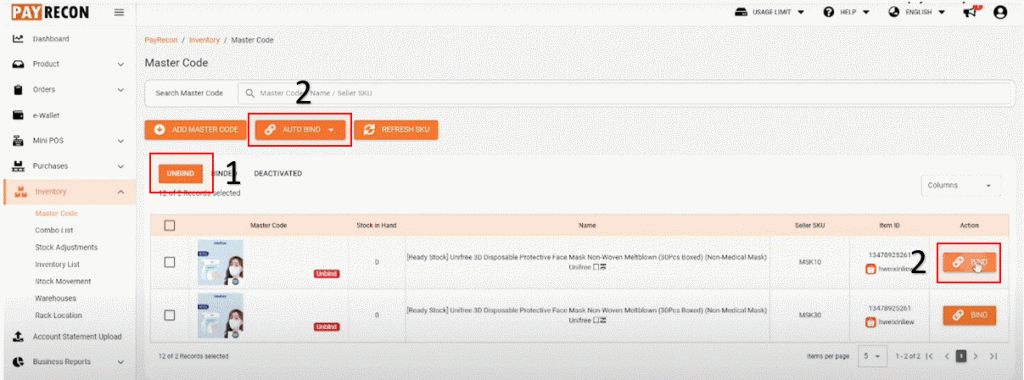Switch to the Deactivated tab

coord(278,174)
